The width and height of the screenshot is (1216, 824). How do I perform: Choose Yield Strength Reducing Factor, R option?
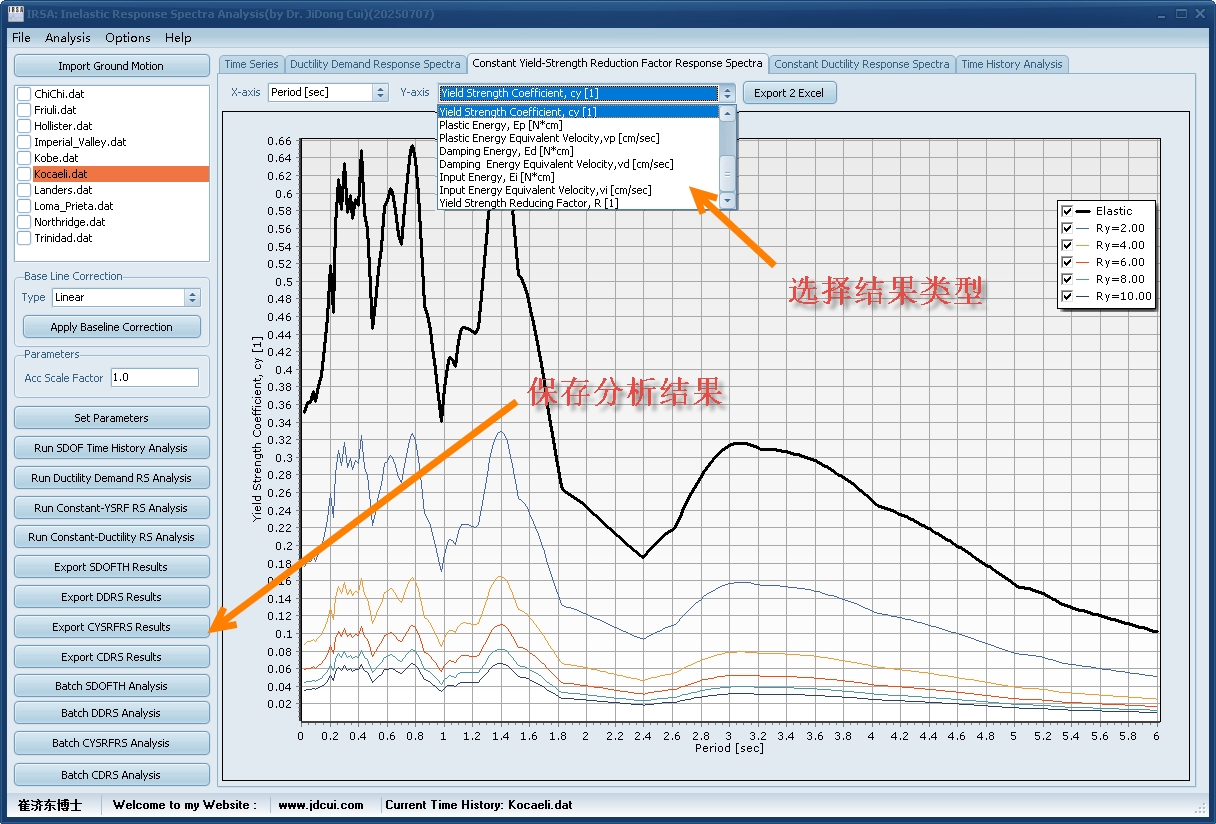(528, 203)
